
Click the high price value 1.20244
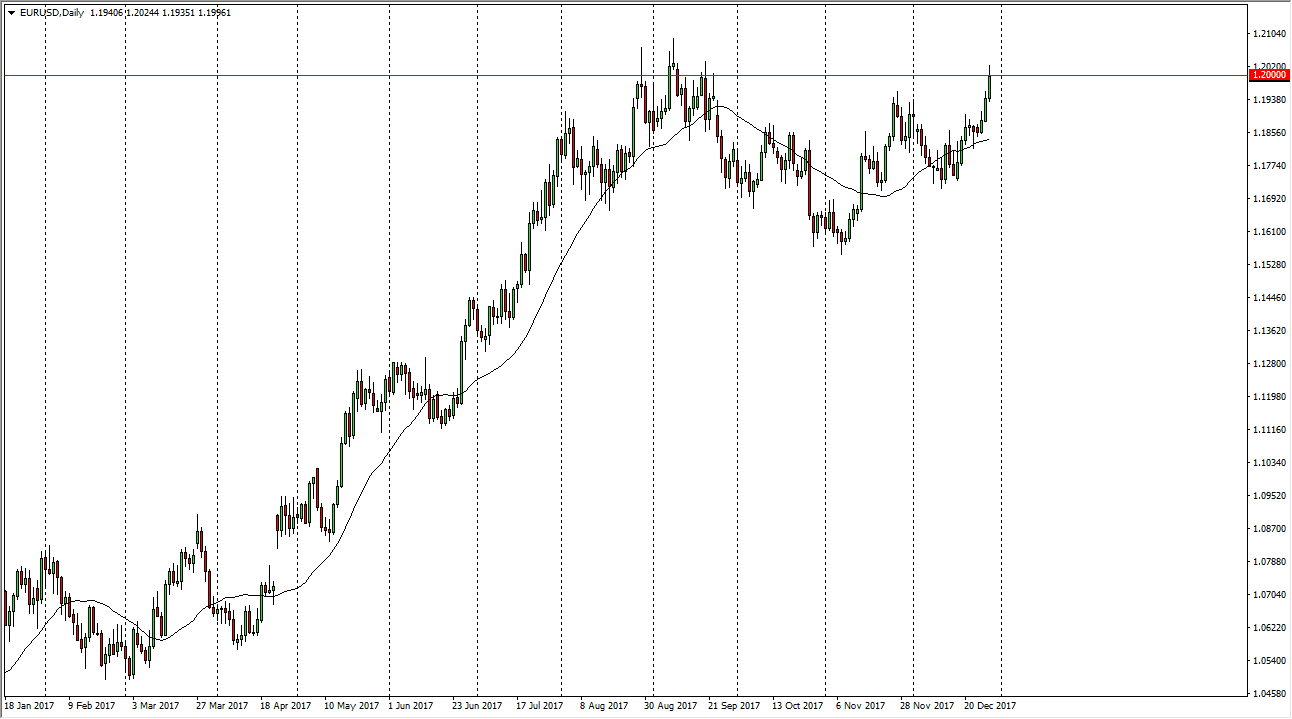click(142, 13)
